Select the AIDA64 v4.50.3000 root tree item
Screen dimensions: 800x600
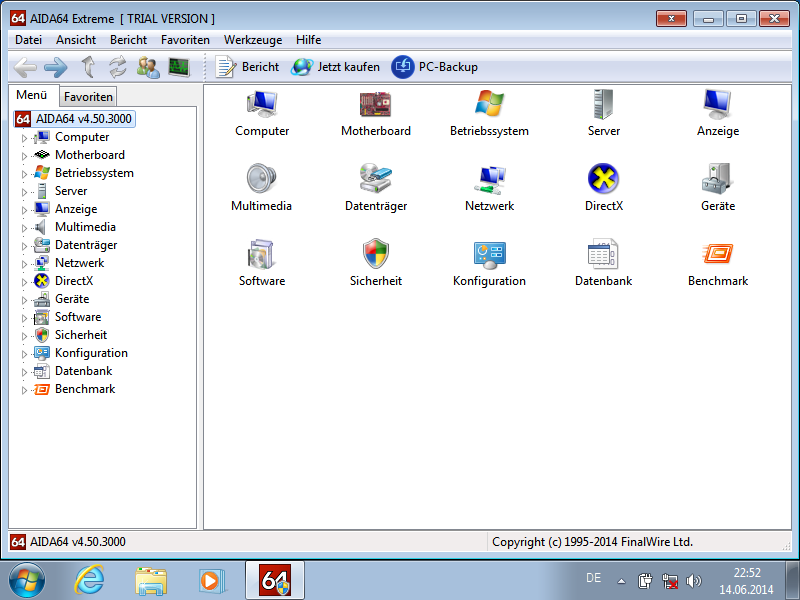pyautogui.click(x=74, y=119)
